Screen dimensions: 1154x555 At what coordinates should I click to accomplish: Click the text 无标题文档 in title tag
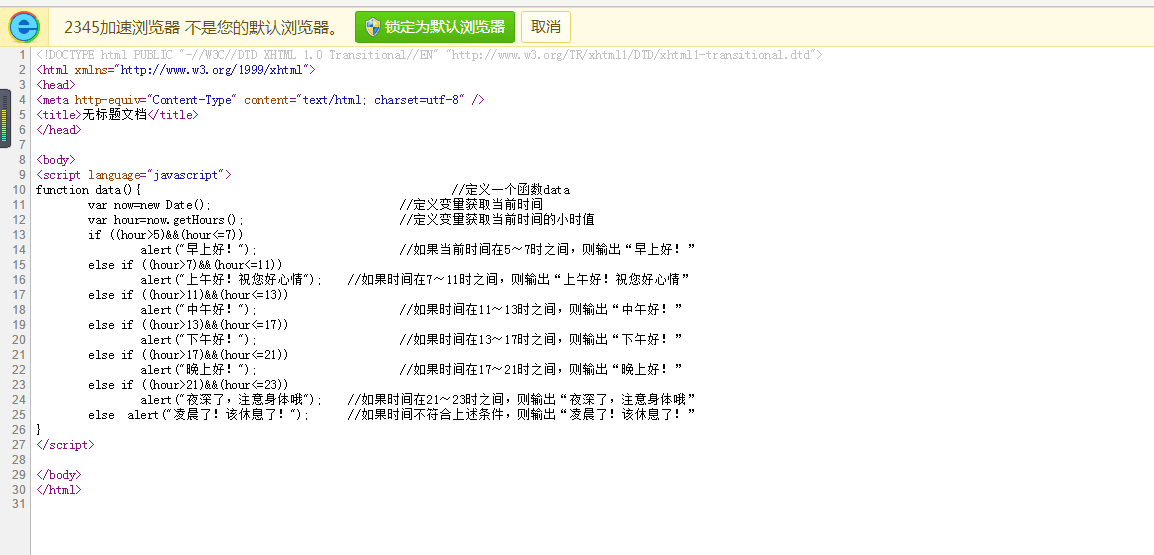[114, 115]
